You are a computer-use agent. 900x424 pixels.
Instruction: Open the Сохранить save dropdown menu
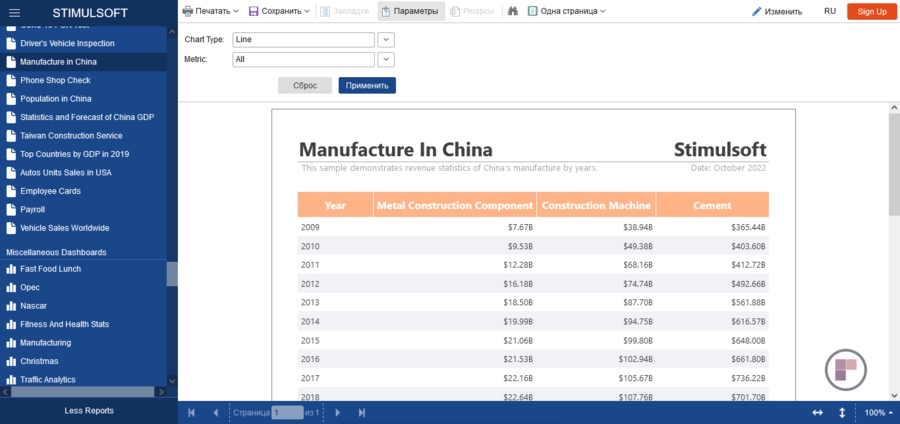click(279, 11)
